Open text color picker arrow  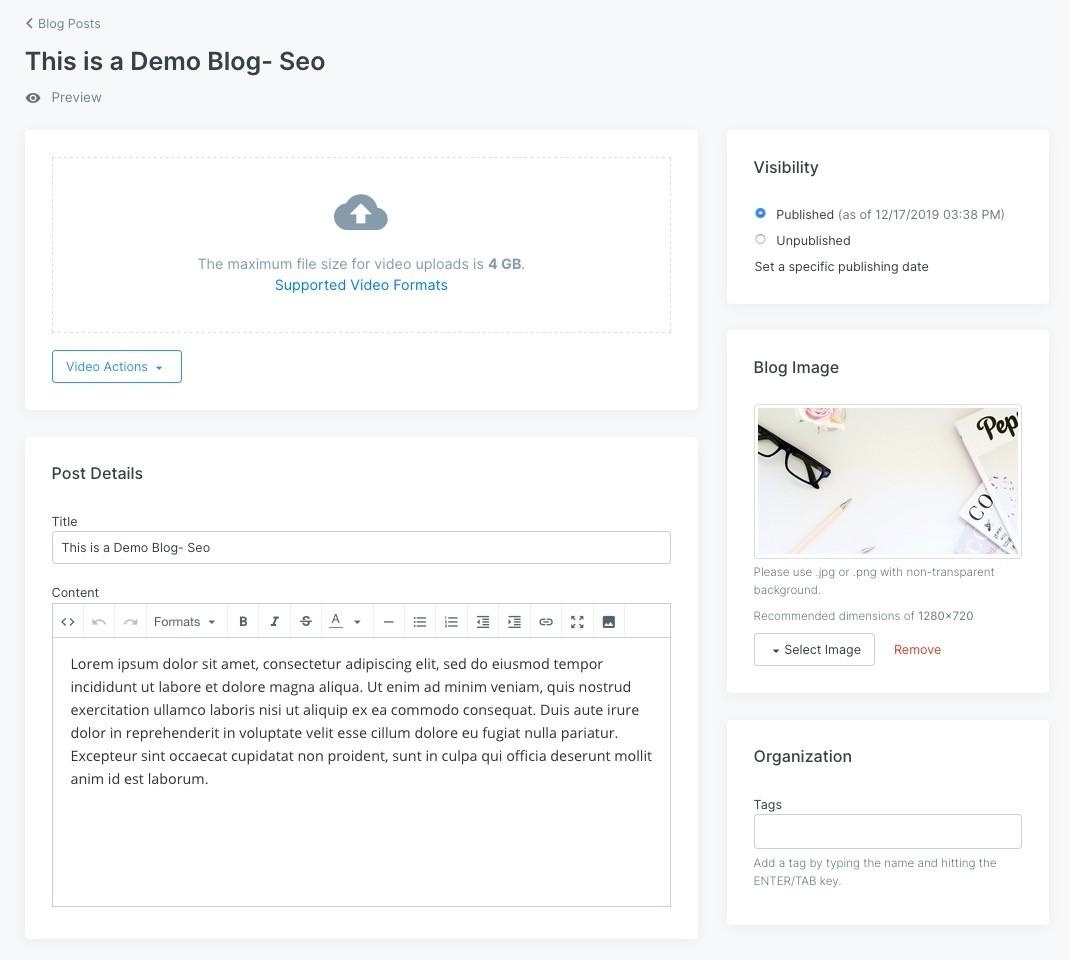pyautogui.click(x=357, y=622)
